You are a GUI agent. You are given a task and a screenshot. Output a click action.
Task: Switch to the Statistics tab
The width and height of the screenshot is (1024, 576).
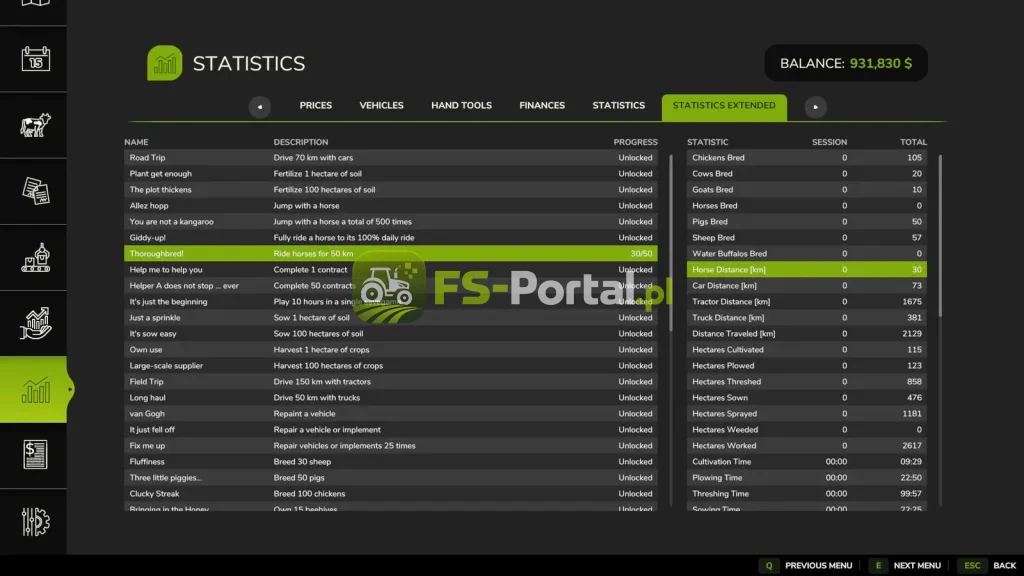pos(618,106)
